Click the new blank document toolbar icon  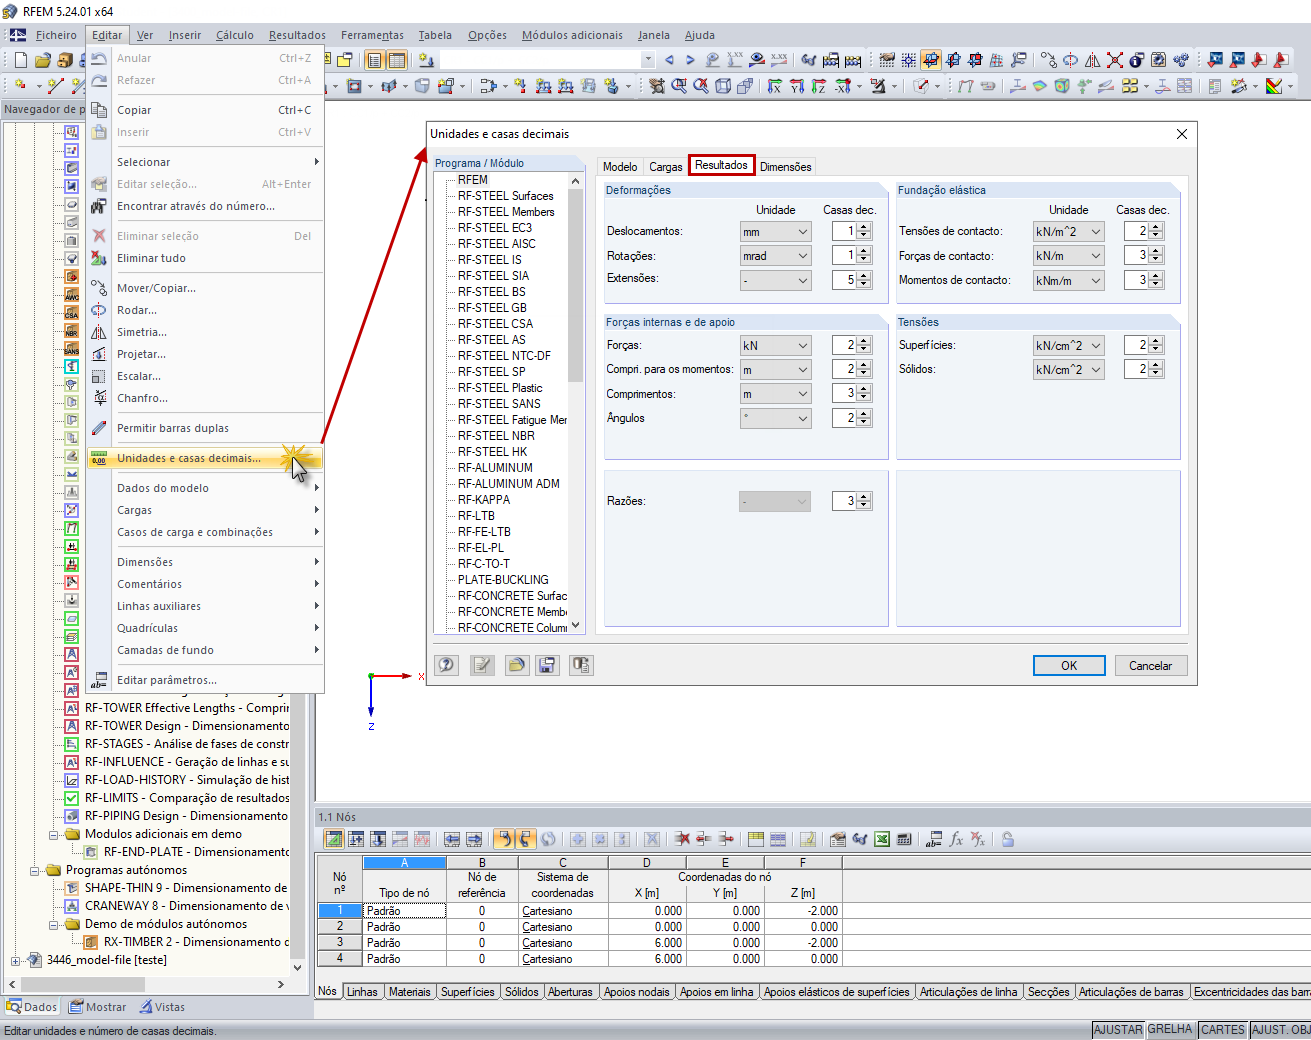20,60
